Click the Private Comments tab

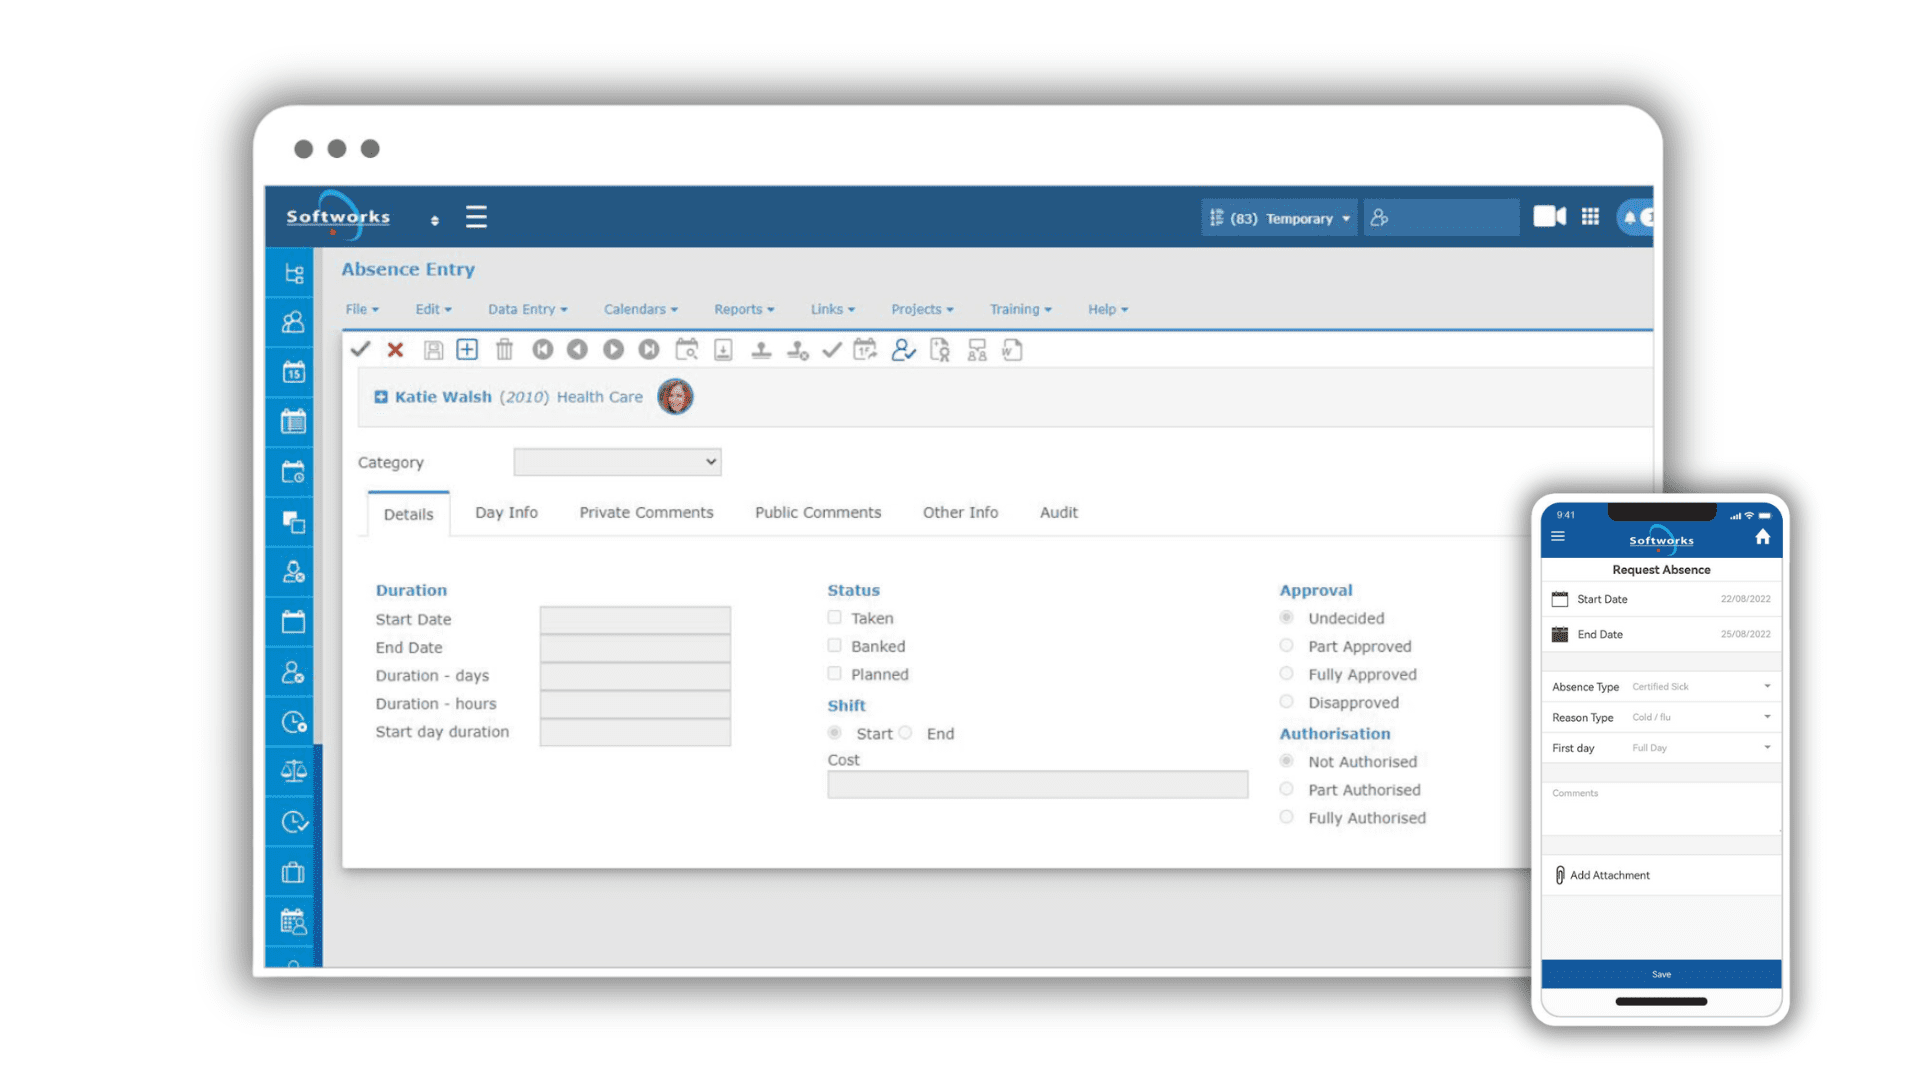(645, 512)
